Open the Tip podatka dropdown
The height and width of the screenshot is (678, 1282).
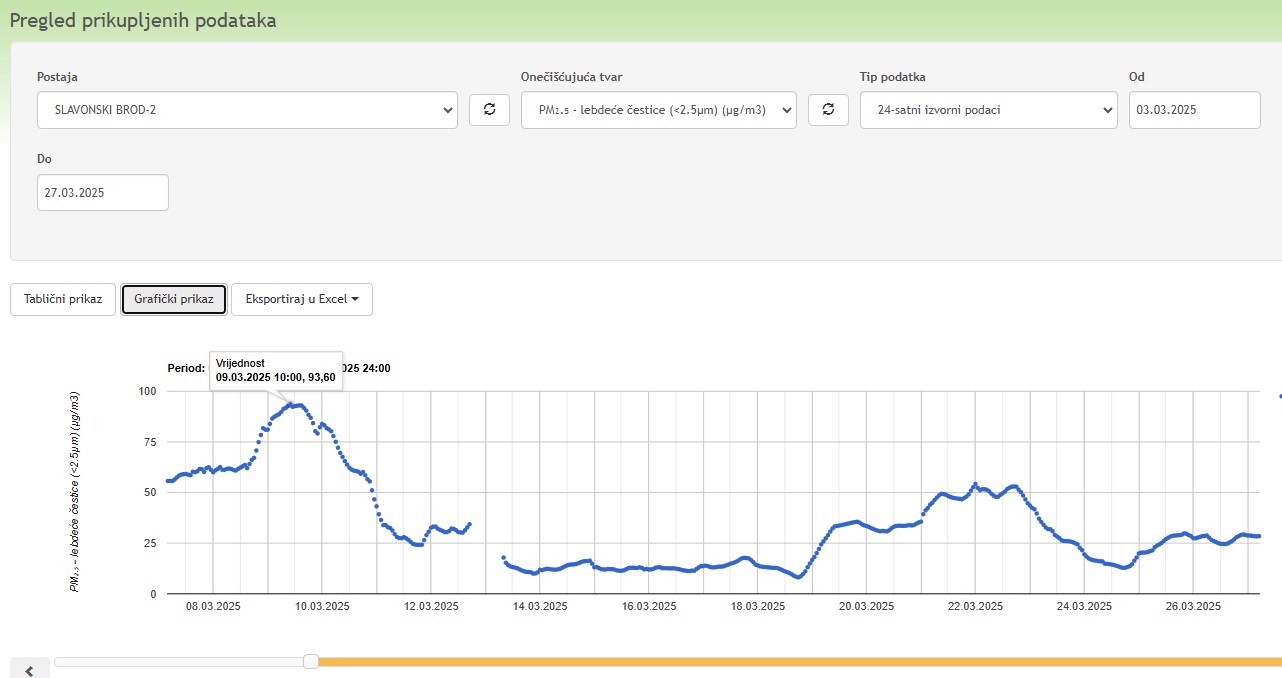point(988,110)
